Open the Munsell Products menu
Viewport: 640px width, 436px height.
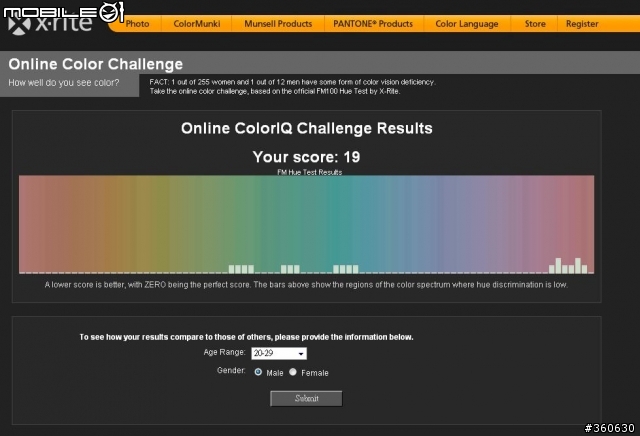click(278, 24)
